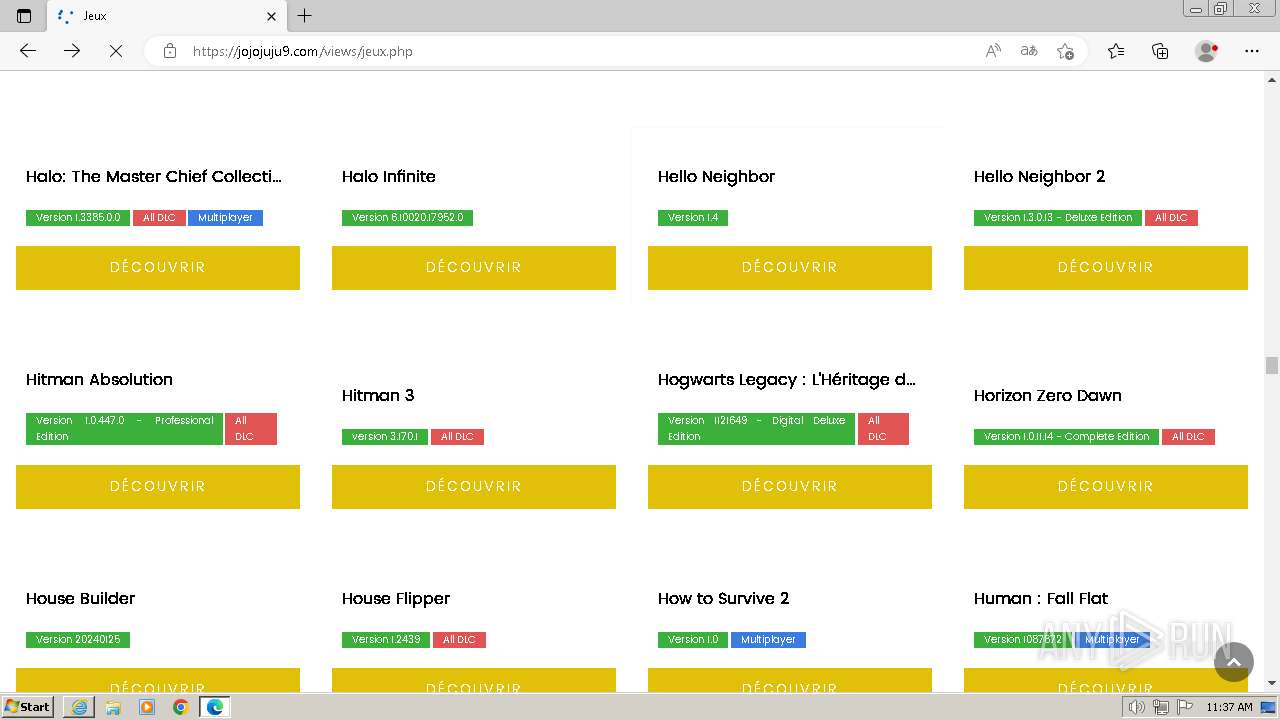Viewport: 1280px width, 720px height.
Task: Open the Hello Neighbor title
Action: click(x=716, y=177)
